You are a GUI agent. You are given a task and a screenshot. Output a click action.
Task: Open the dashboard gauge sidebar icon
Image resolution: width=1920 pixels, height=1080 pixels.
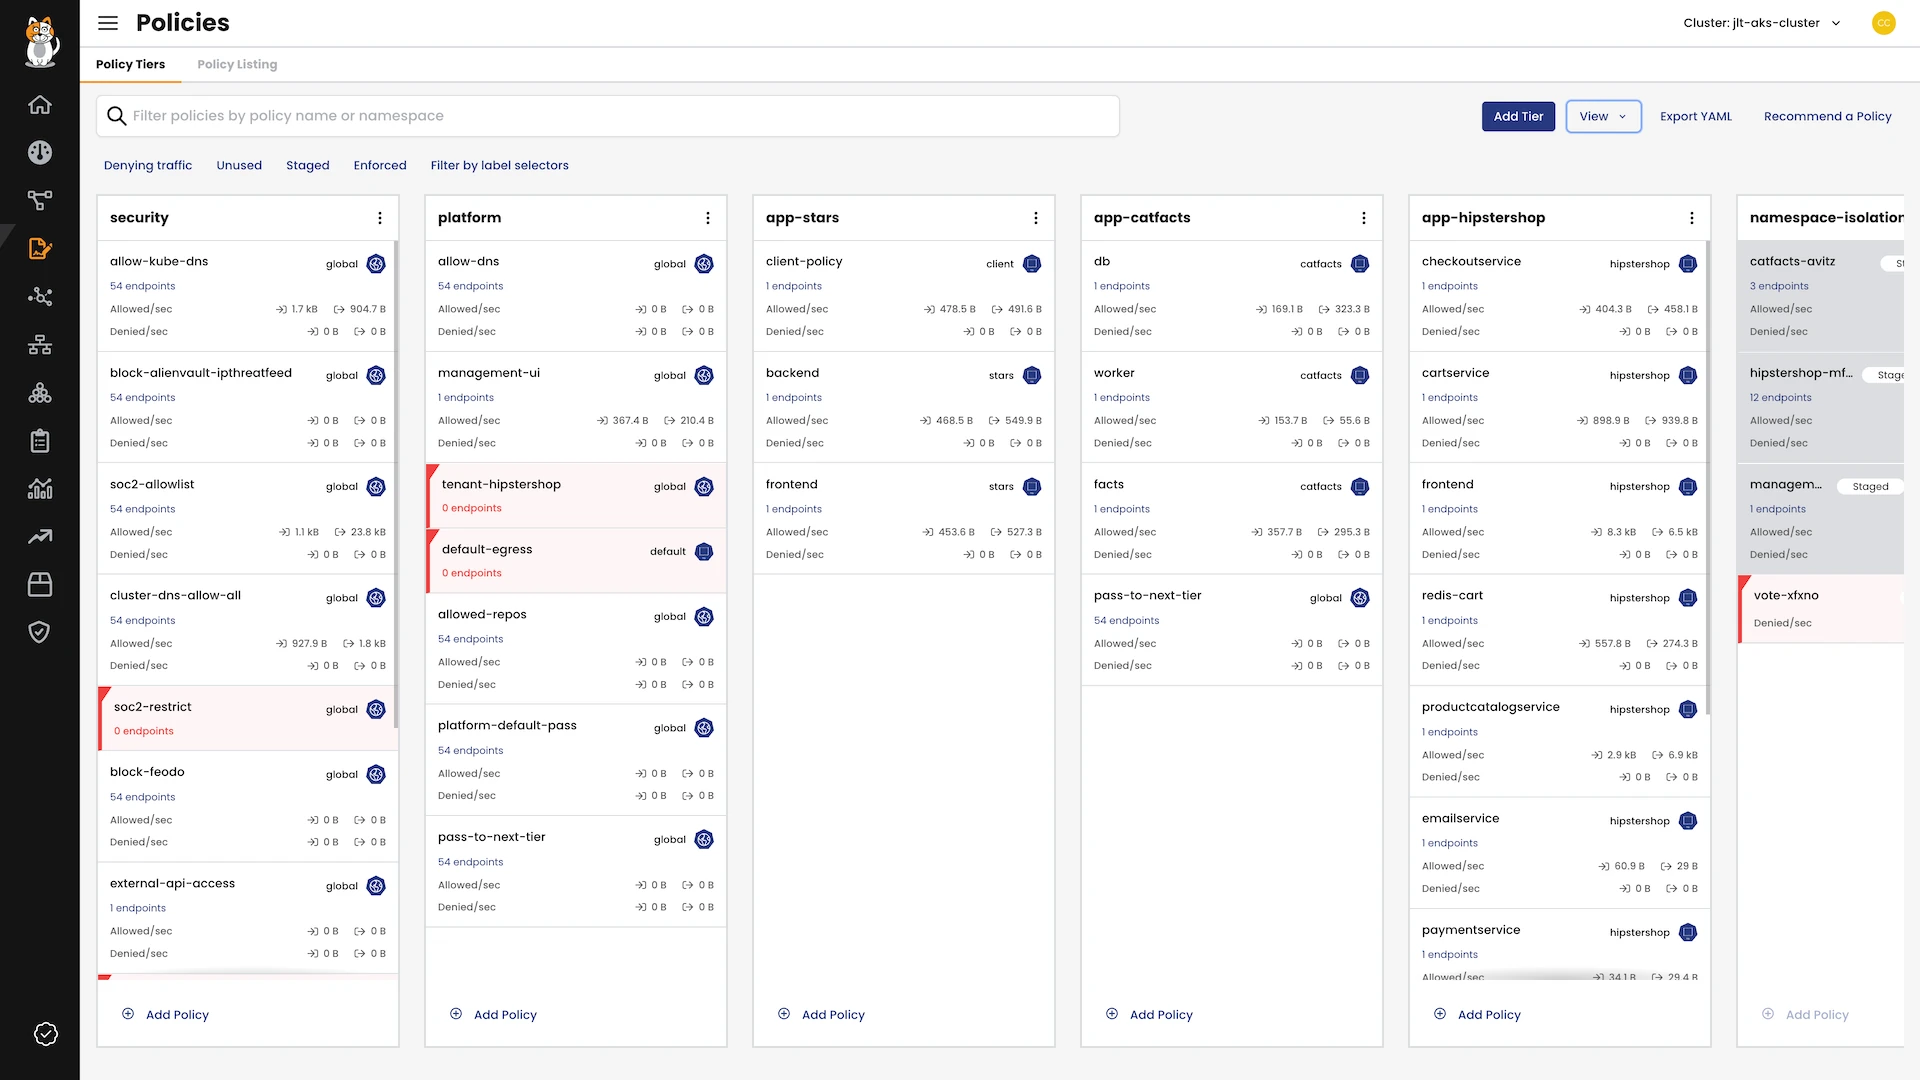40,153
